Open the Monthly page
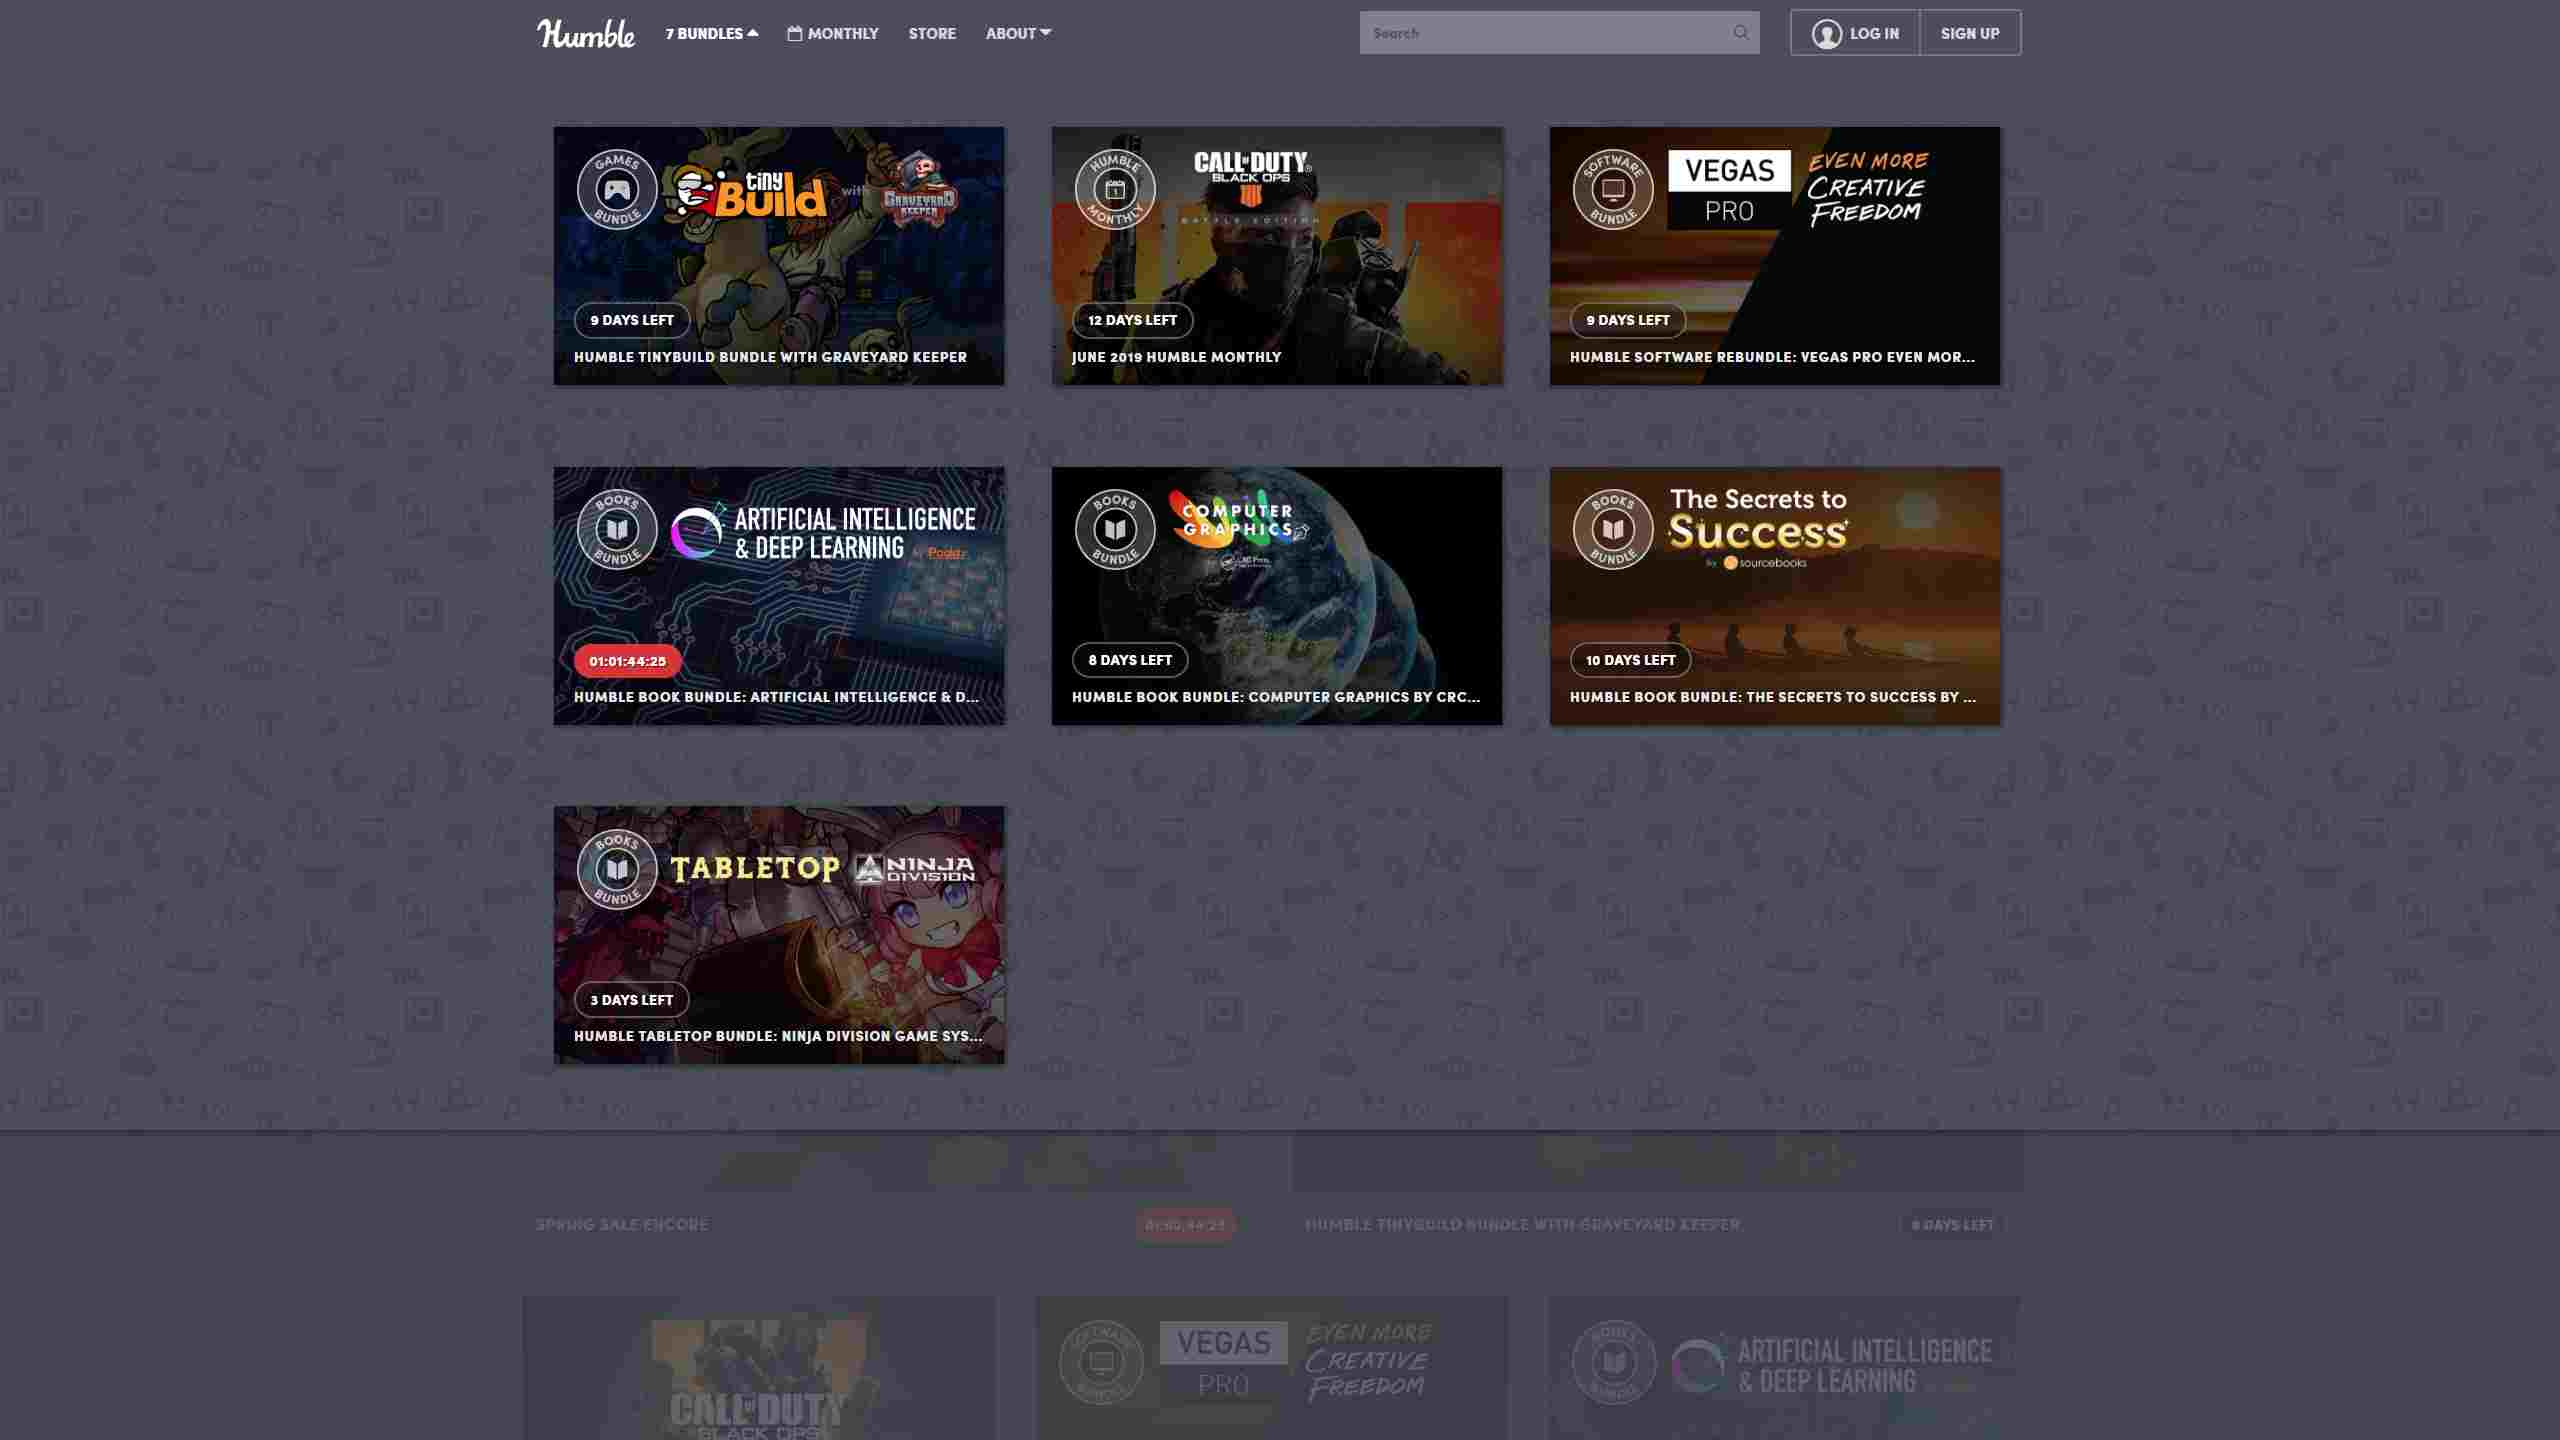 (x=833, y=33)
